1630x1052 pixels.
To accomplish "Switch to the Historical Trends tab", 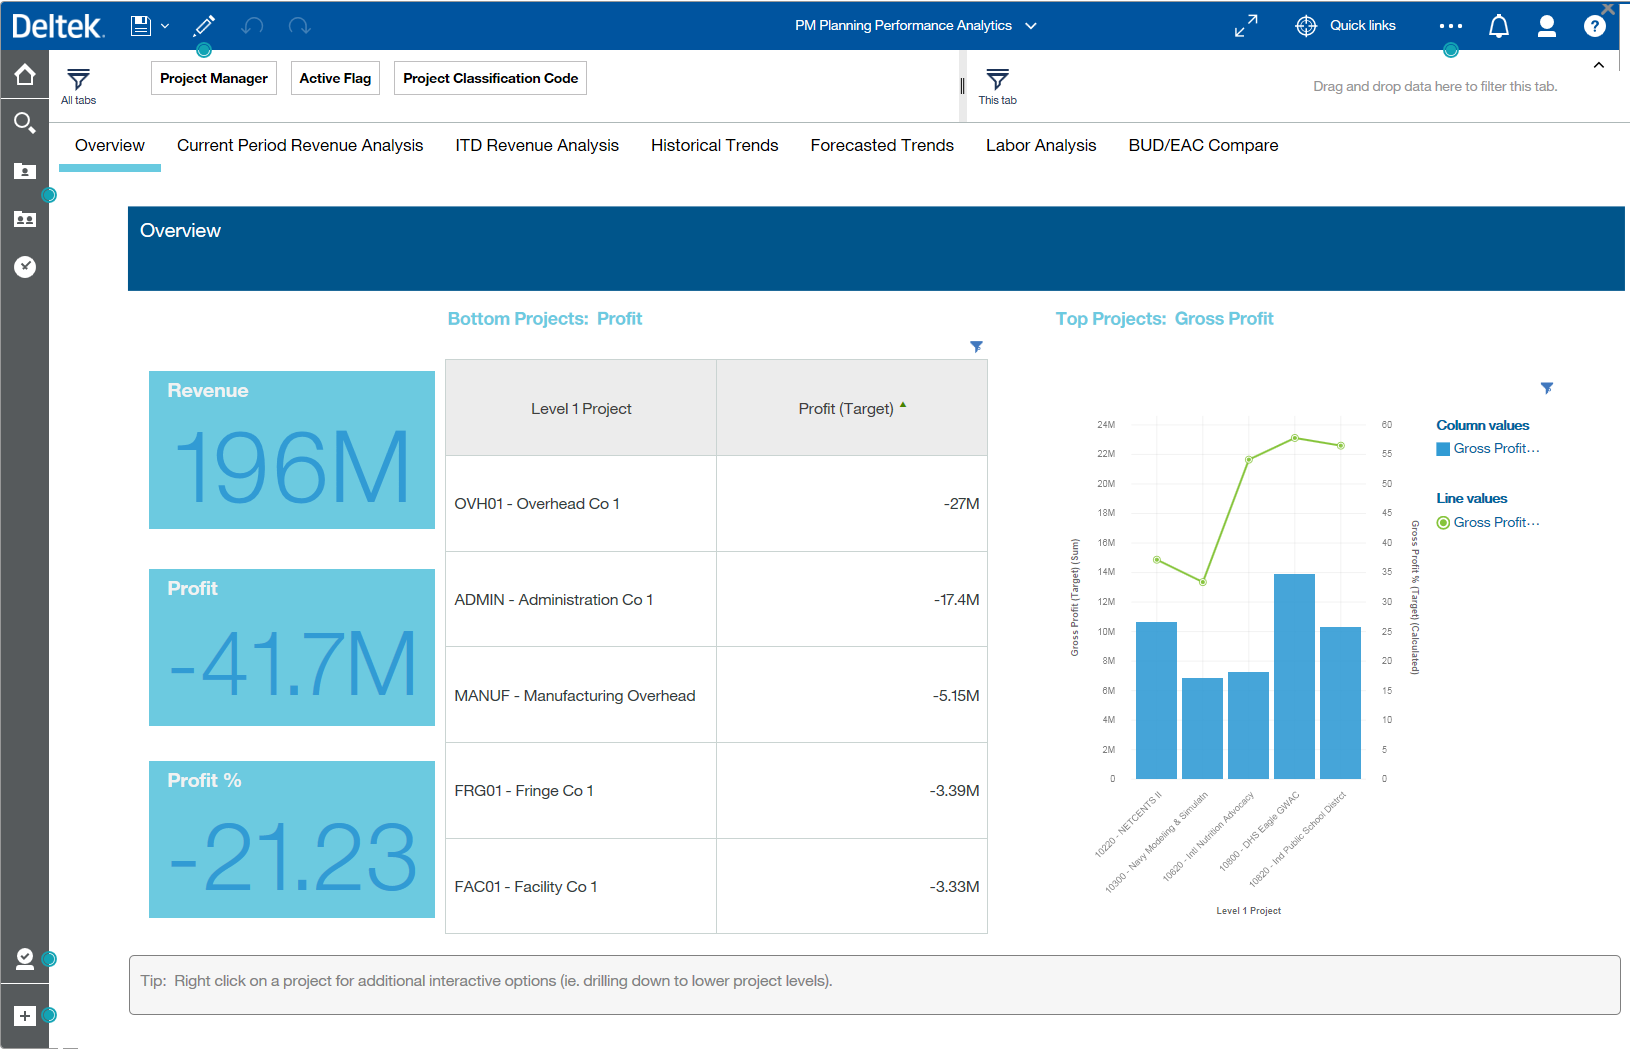I will (714, 146).
